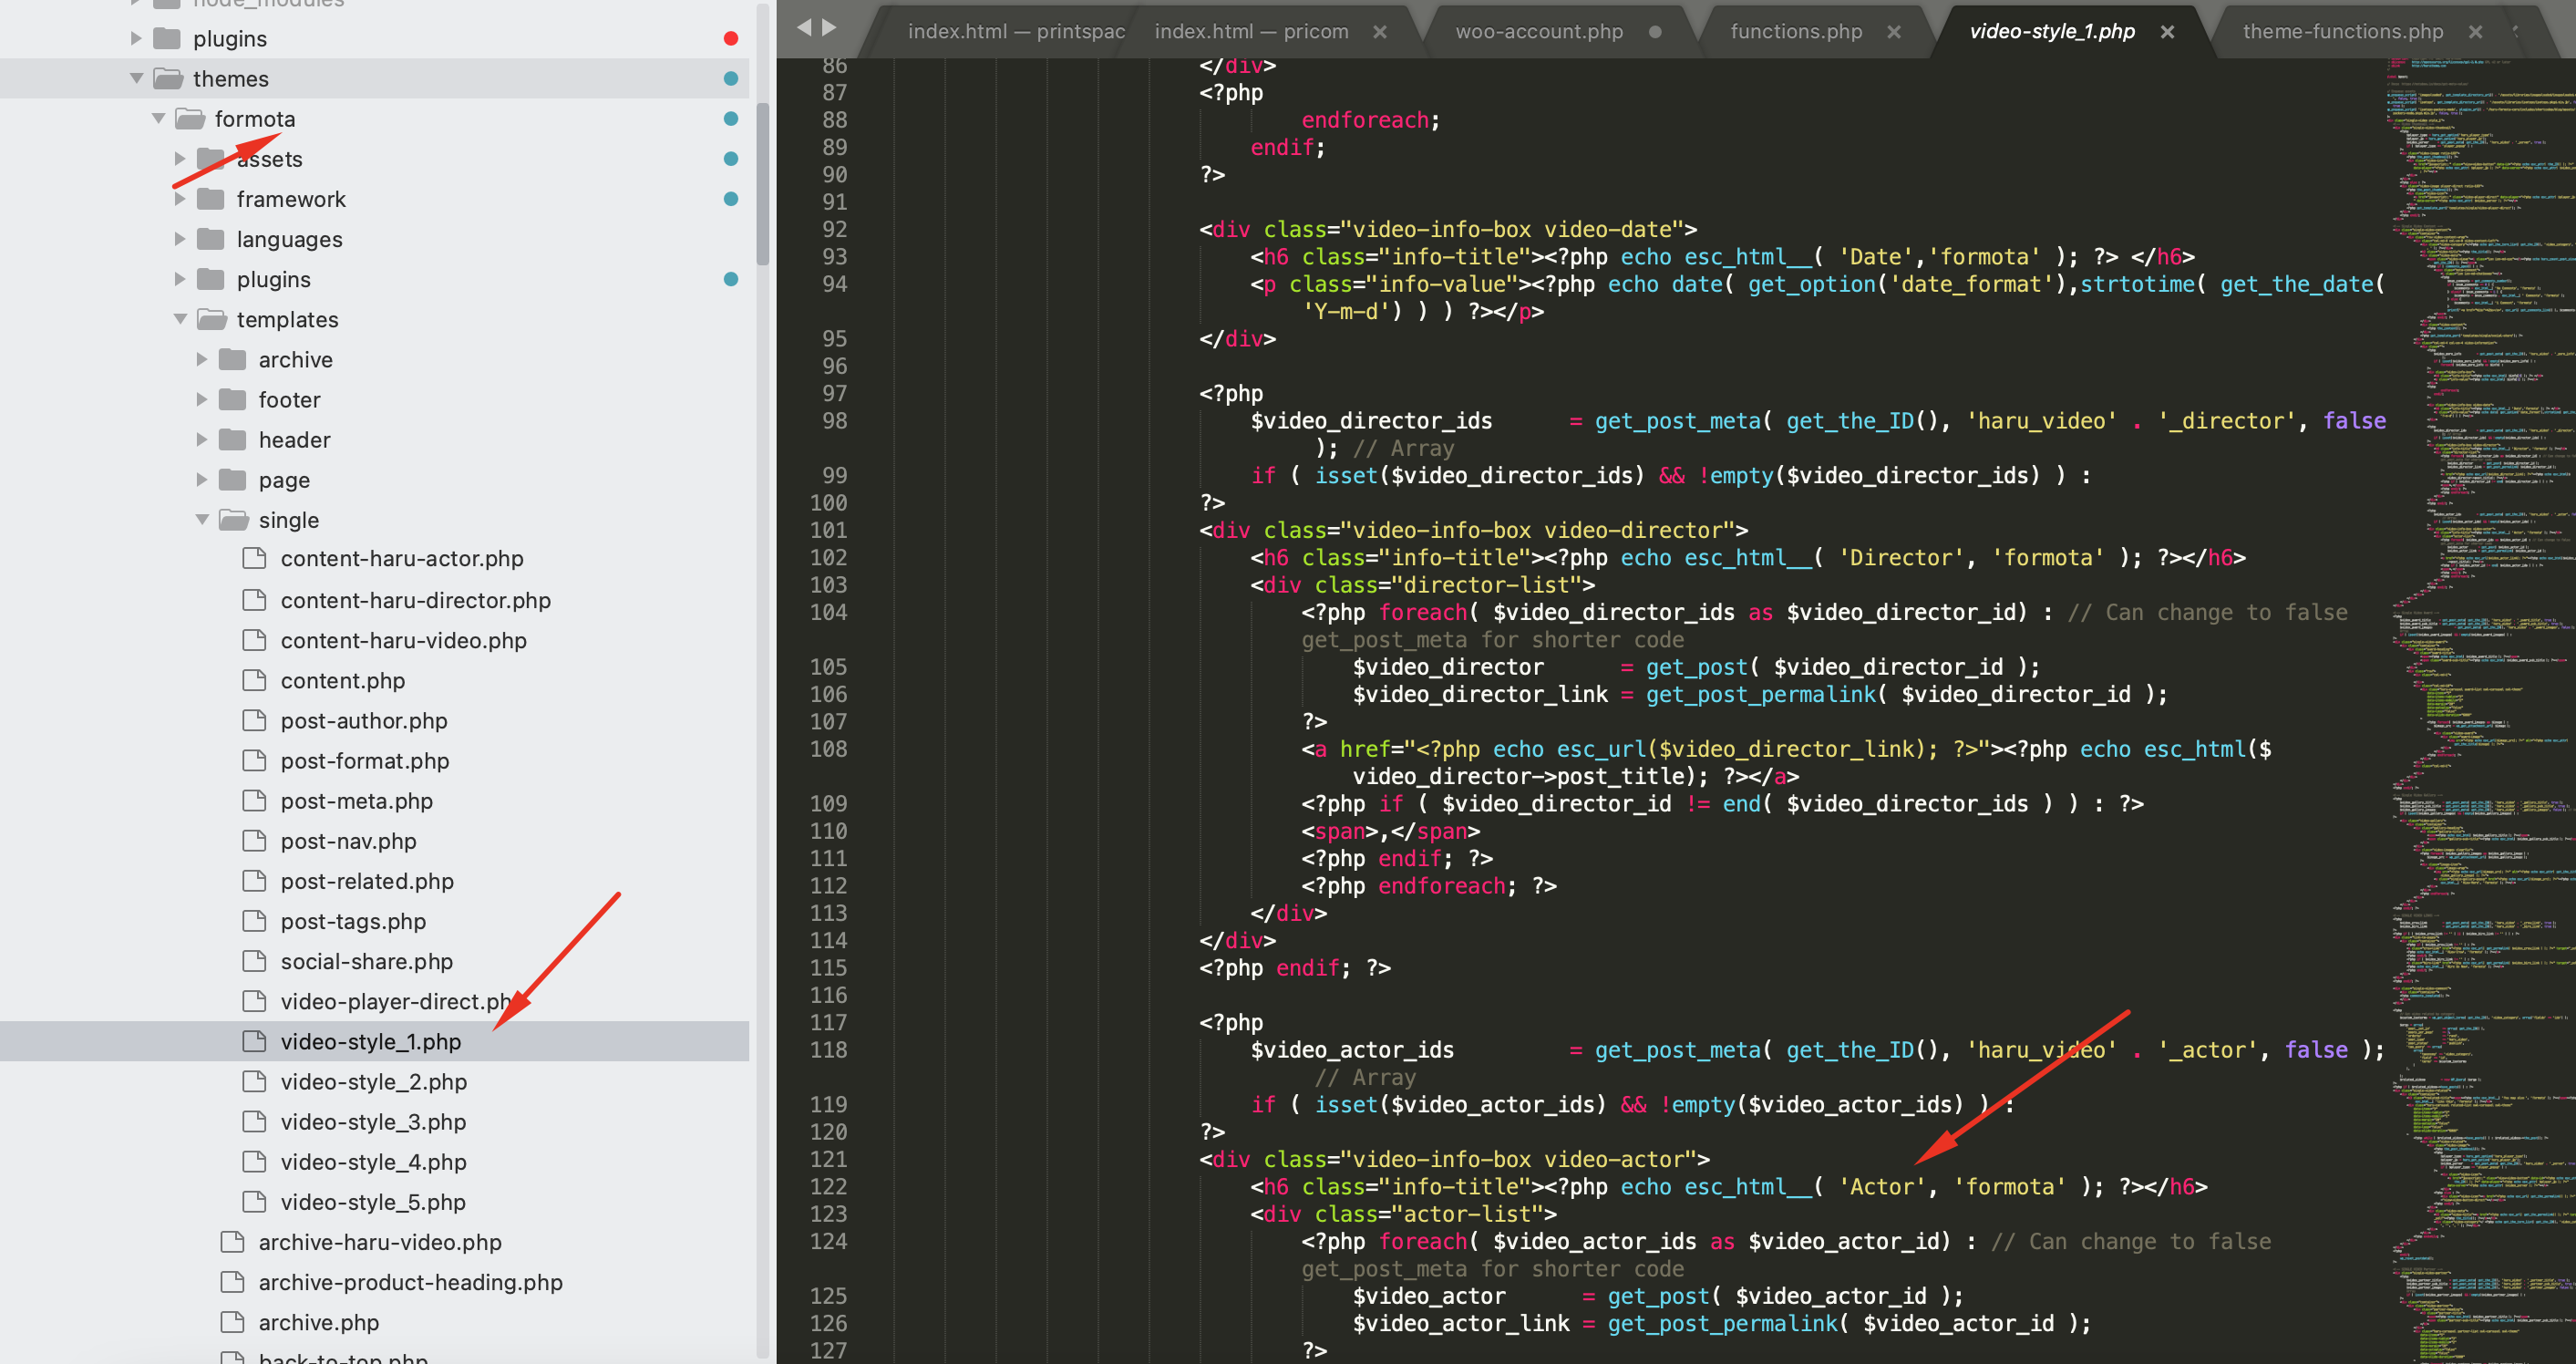Open video-style_4.php file

coord(373,1162)
